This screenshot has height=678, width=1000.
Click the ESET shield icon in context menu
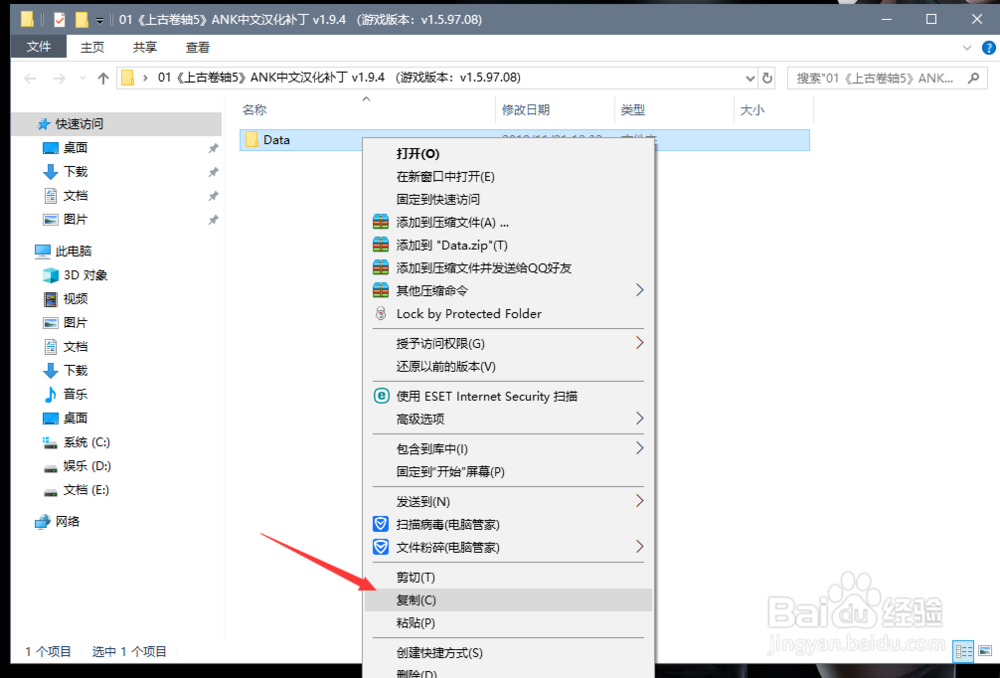point(380,395)
